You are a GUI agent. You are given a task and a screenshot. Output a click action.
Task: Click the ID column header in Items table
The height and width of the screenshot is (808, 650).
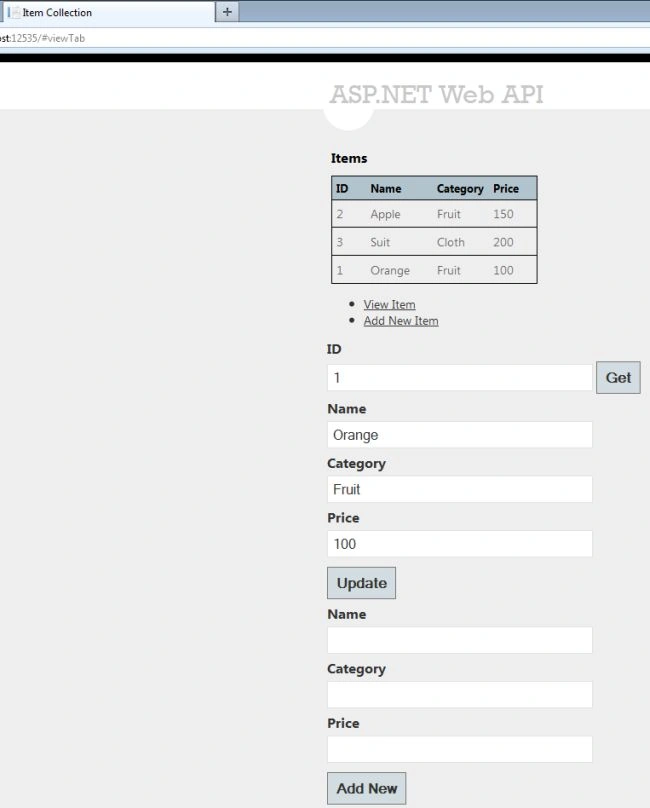click(x=342, y=189)
